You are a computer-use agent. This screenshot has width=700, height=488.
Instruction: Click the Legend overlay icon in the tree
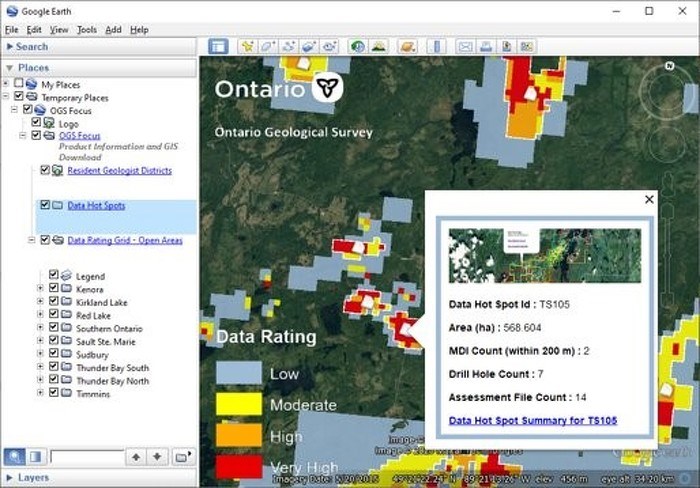[66, 275]
